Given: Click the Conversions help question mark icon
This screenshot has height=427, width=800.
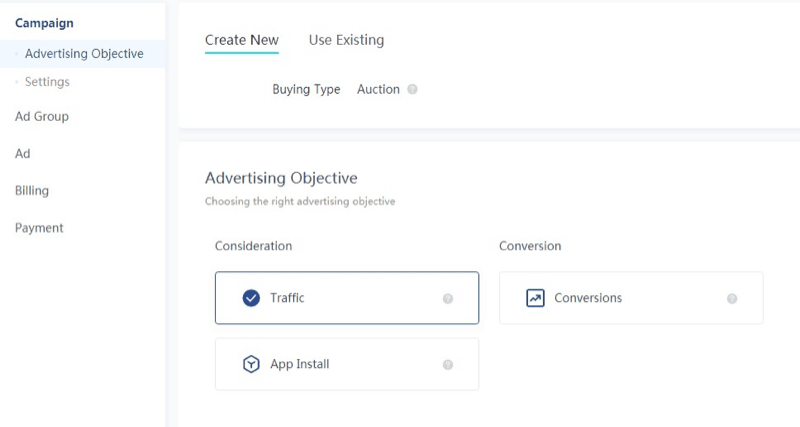Looking at the screenshot, I should (x=732, y=298).
